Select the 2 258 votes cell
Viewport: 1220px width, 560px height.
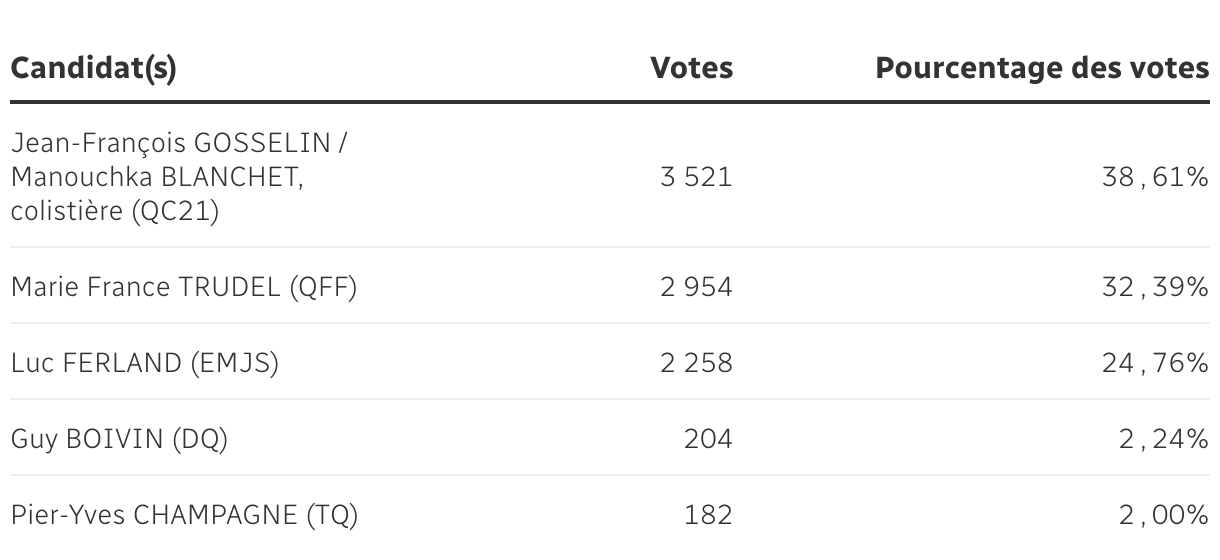[696, 363]
